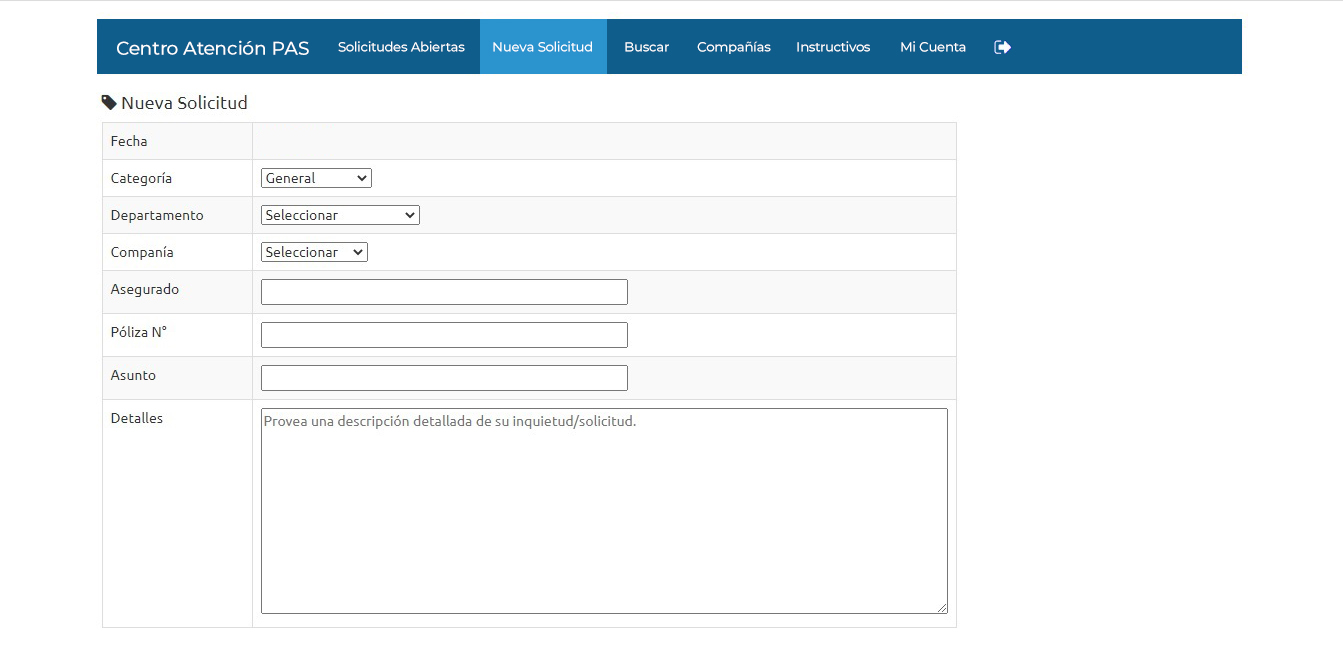Screen dimensions: 1343x656
Task: Click into the Póliza N° input
Action: 444,335
